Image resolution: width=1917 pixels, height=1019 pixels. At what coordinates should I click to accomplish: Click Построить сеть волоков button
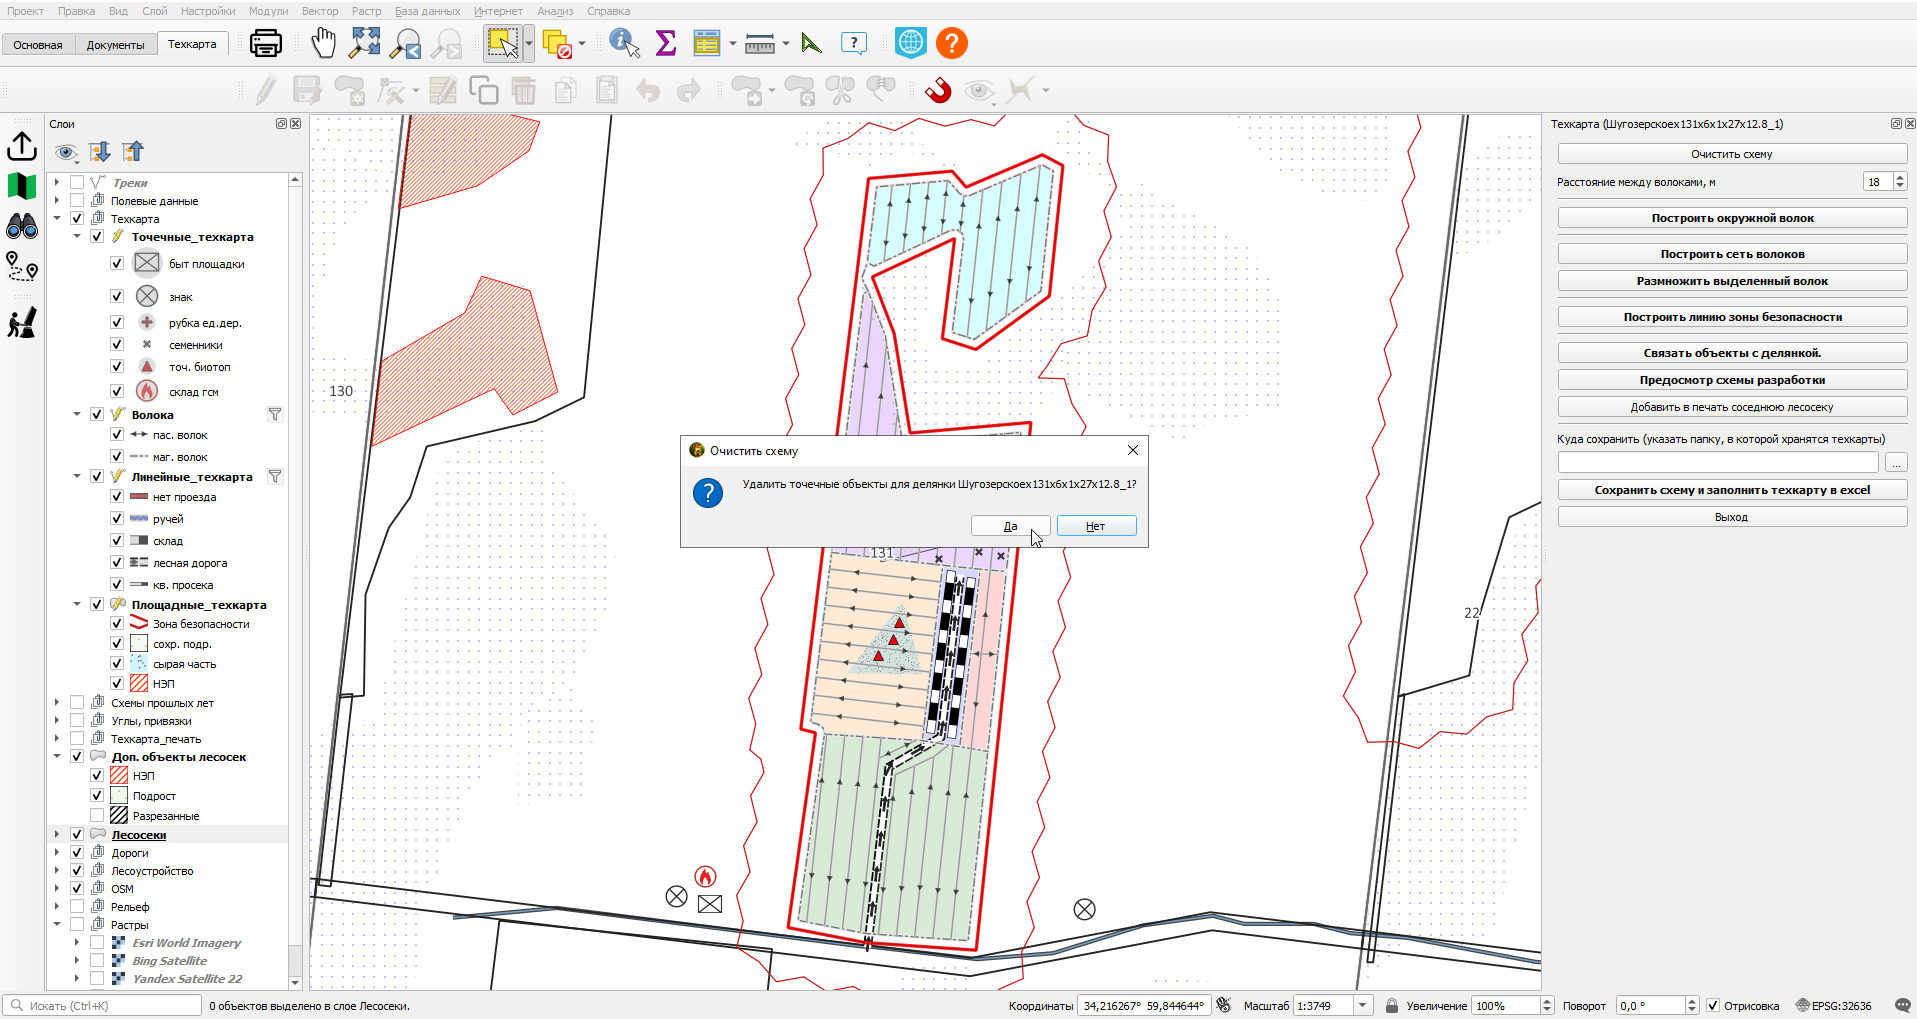tap(1732, 254)
